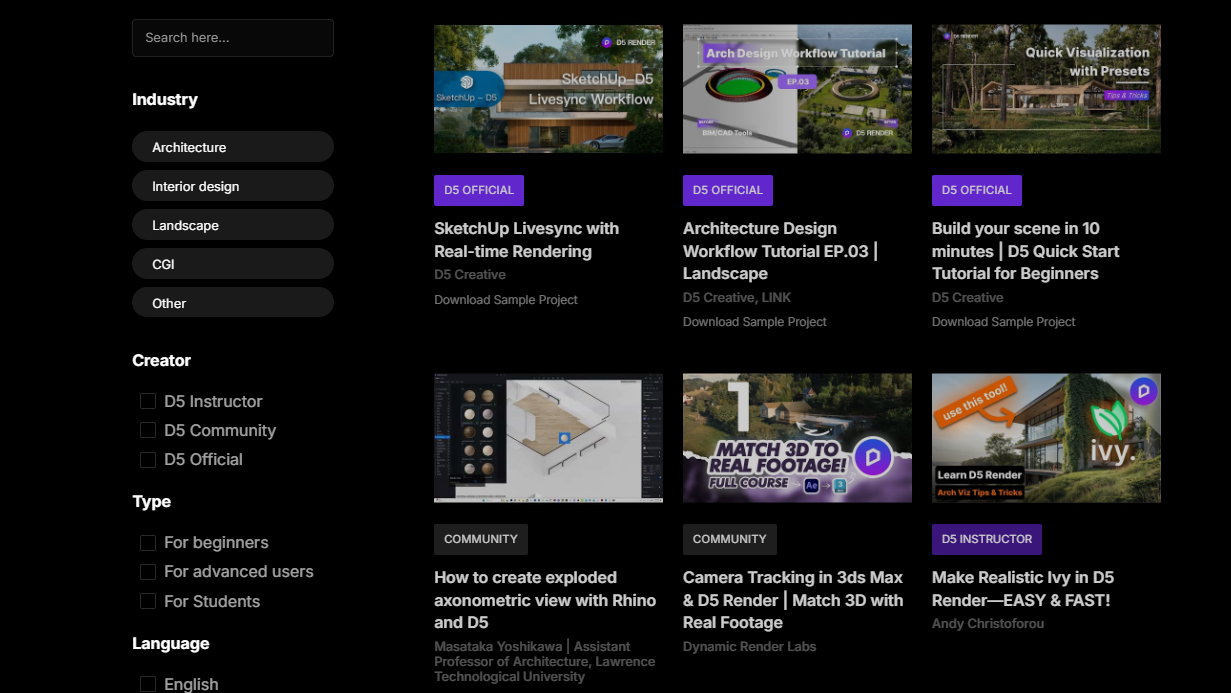Filter by Interior design industry
1231x693 pixels.
(233, 186)
